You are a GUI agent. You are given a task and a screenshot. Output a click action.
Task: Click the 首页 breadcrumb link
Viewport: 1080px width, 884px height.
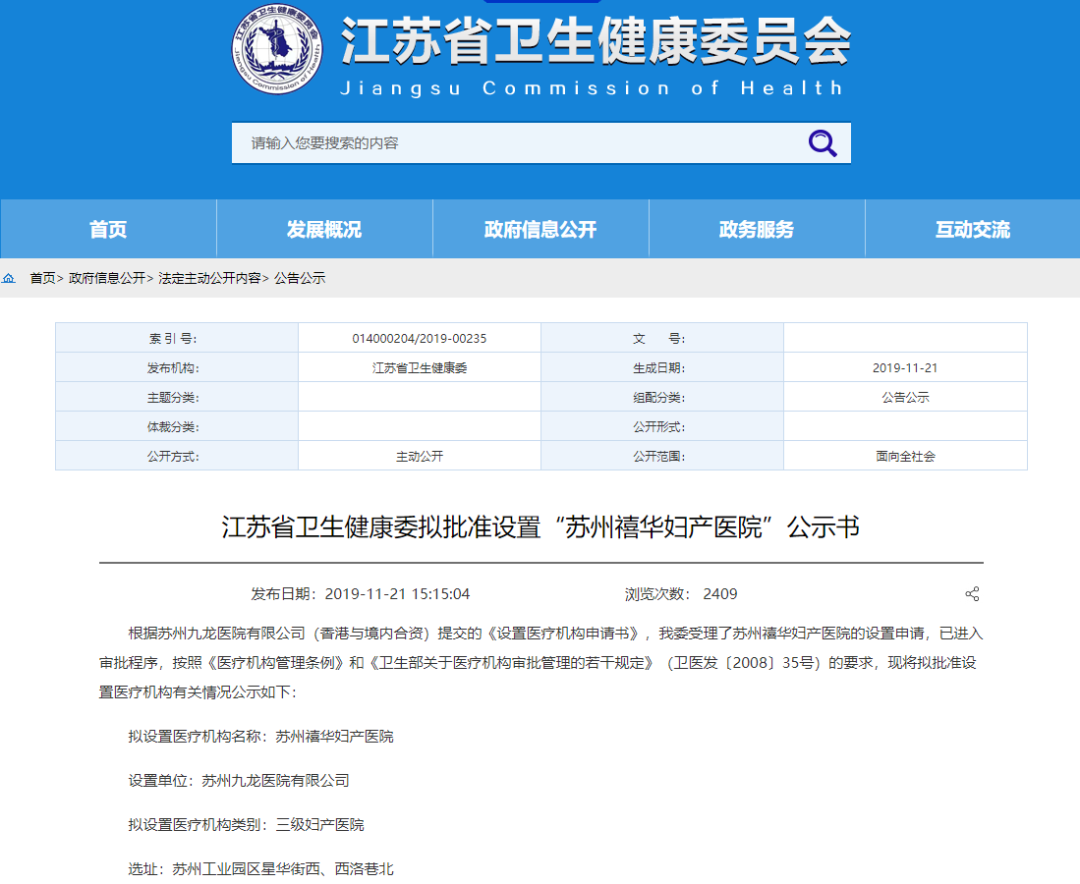coord(42,278)
